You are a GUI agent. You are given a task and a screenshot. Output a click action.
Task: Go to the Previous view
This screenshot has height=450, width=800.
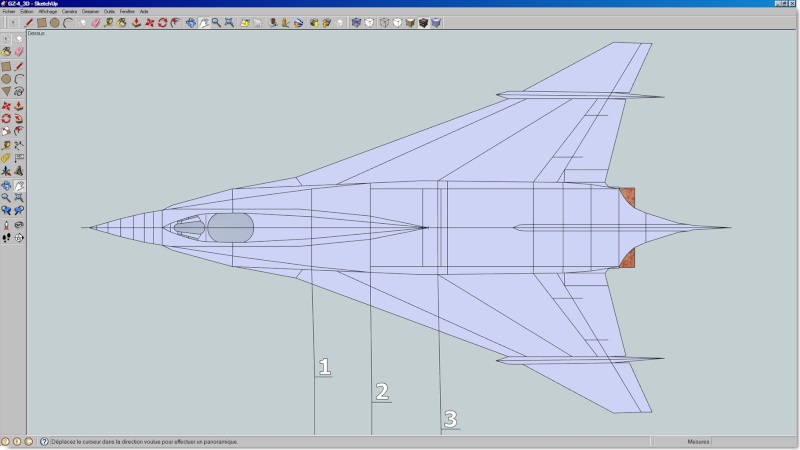tap(6, 210)
